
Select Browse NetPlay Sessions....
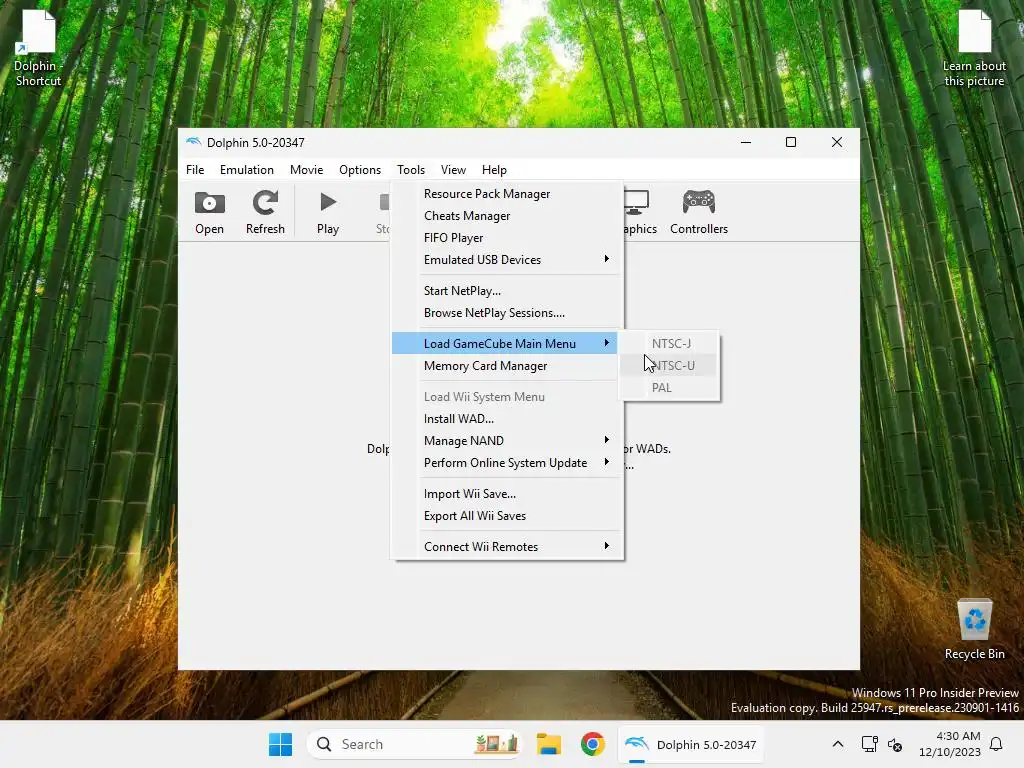(507, 313)
